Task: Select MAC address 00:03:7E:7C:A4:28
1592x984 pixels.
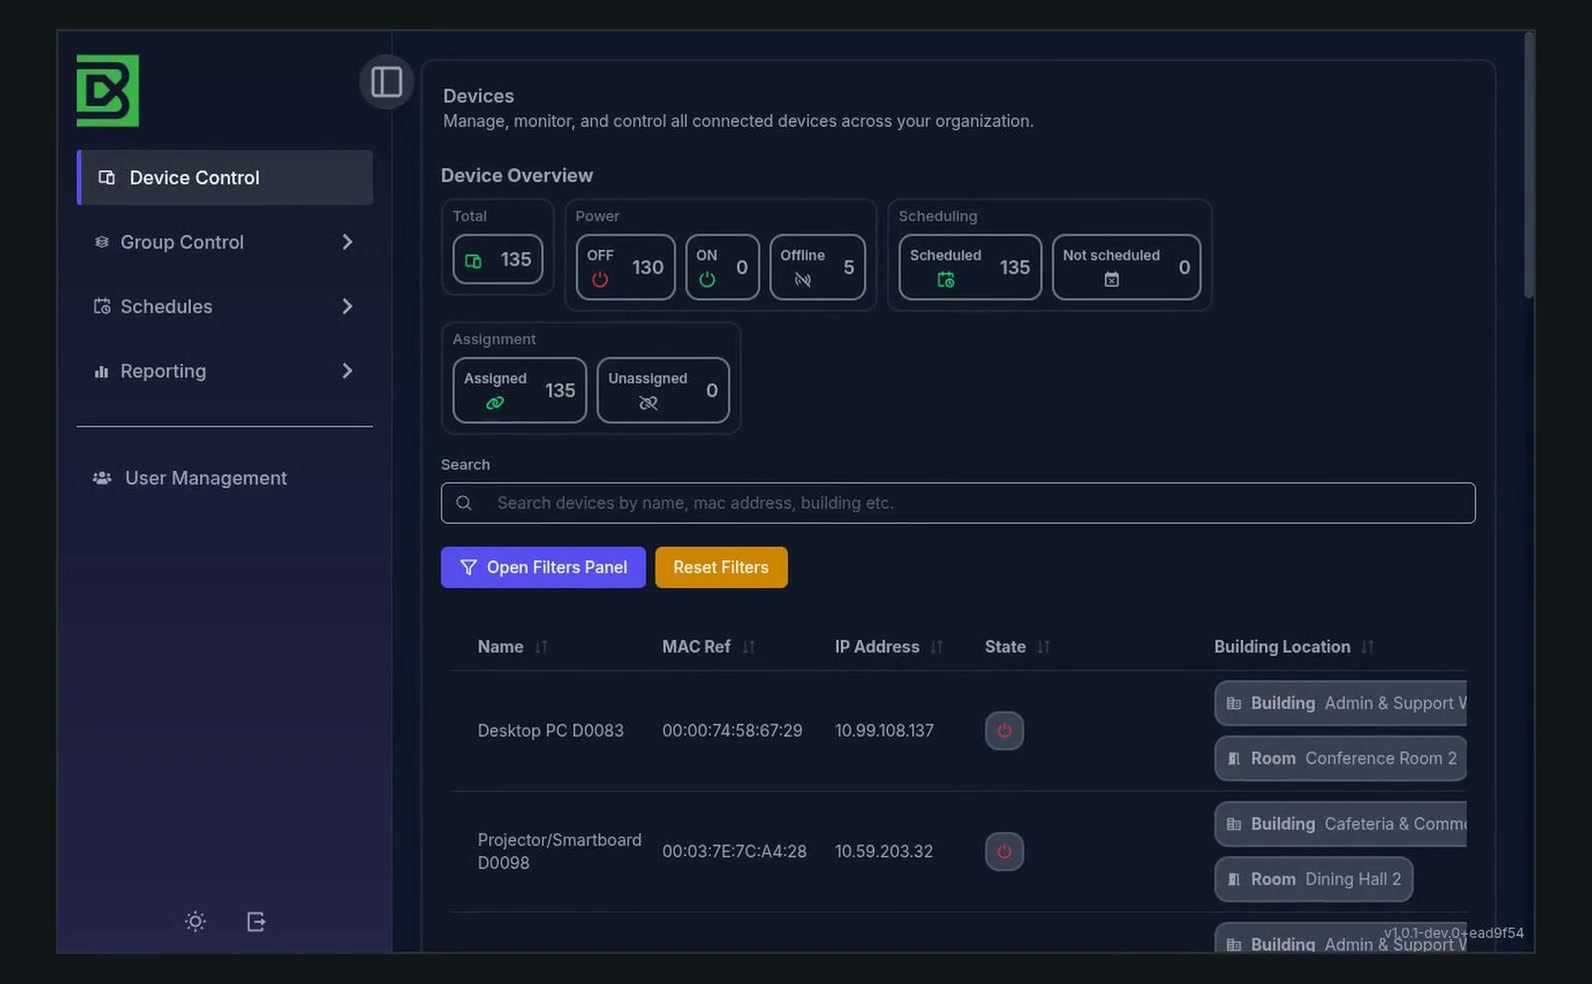Action: pos(734,852)
